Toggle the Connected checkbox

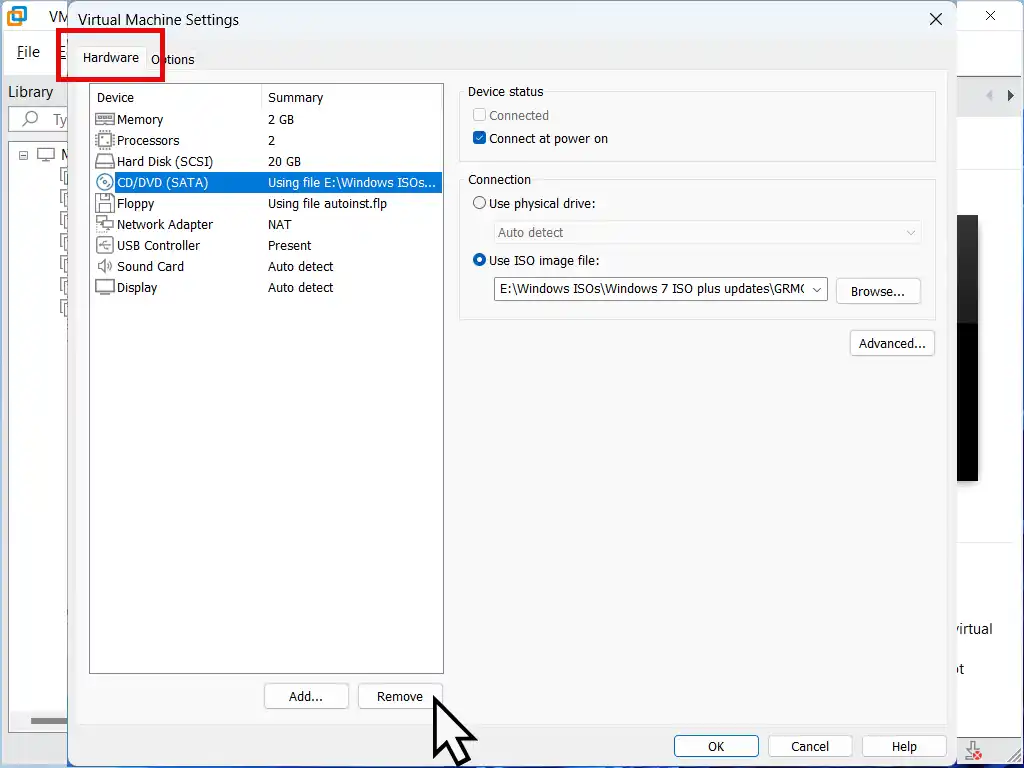tap(479, 116)
